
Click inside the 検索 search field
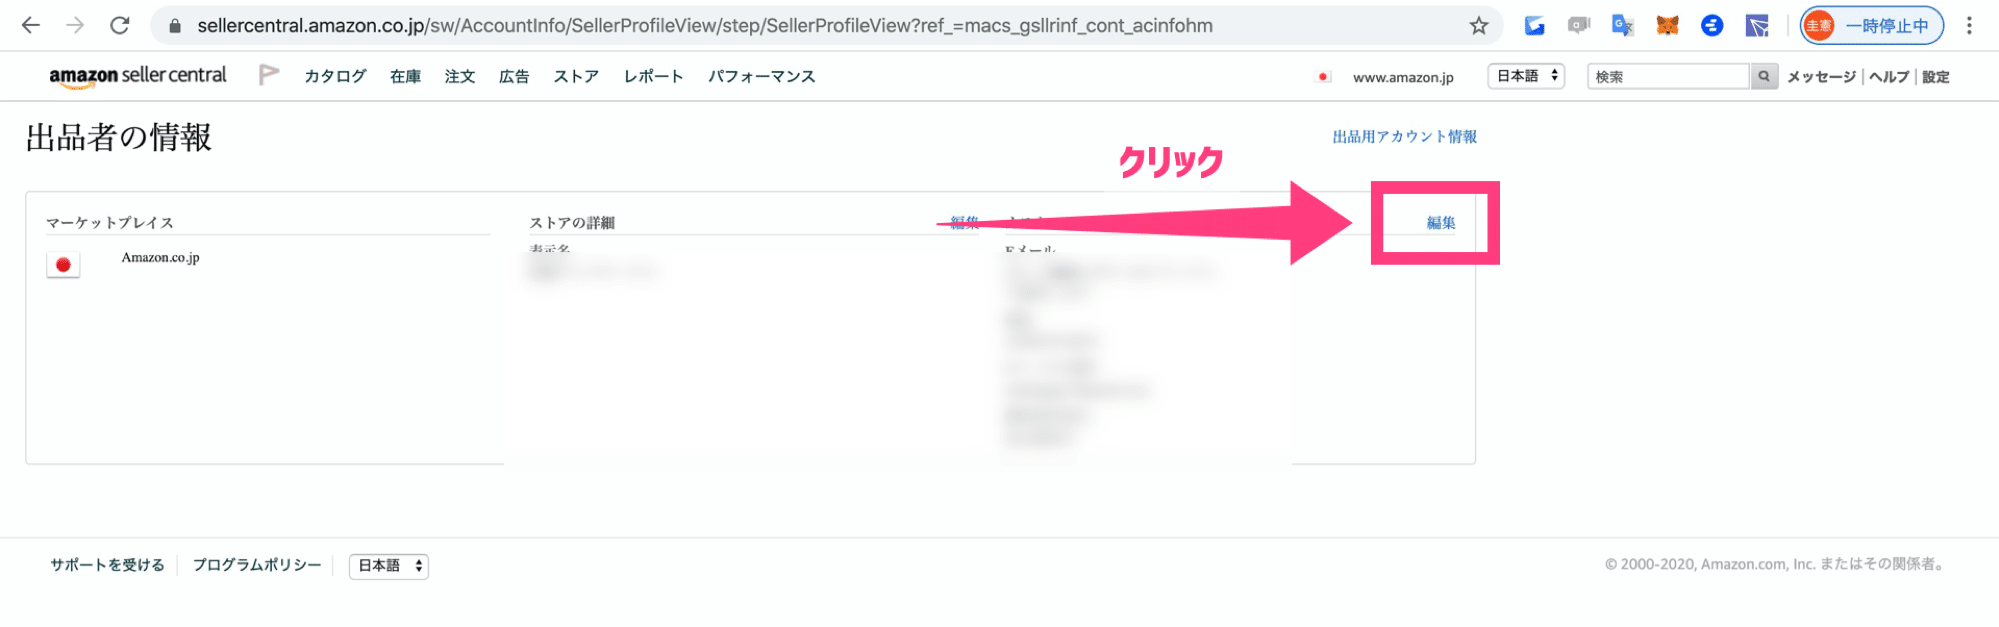click(x=1668, y=76)
